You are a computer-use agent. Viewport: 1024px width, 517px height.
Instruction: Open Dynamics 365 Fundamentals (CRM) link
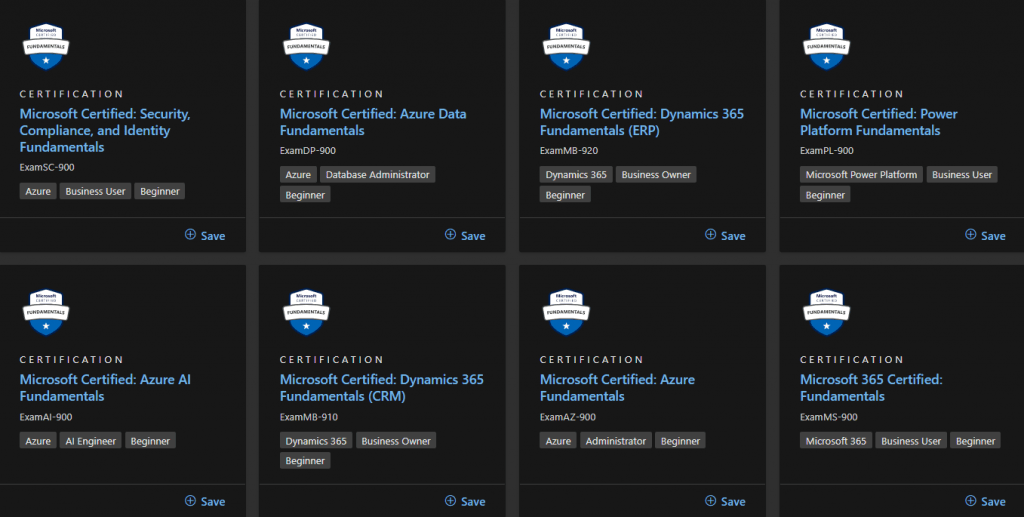tap(381, 388)
